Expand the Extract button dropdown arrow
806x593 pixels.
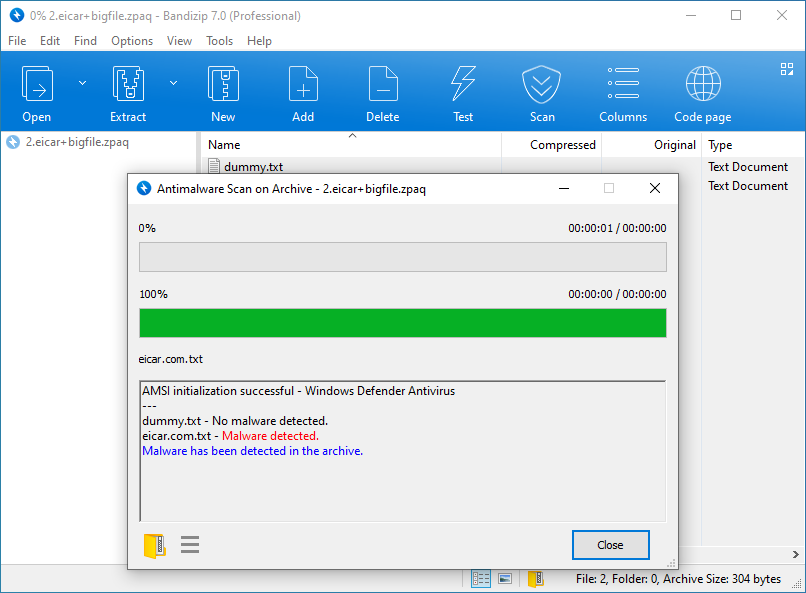point(173,82)
